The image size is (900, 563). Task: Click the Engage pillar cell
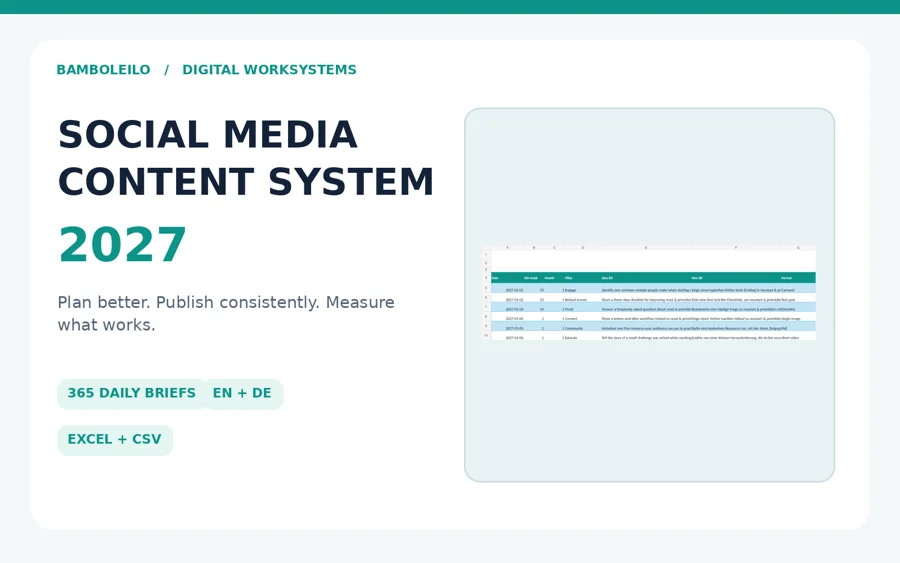[569, 290]
